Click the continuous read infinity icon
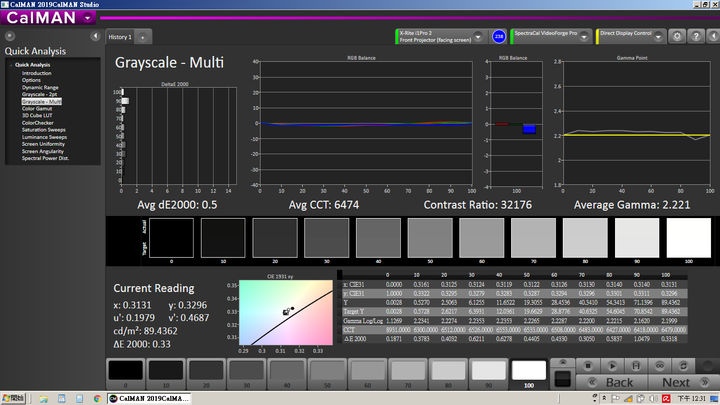This screenshot has height=405, width=720. pos(659,366)
